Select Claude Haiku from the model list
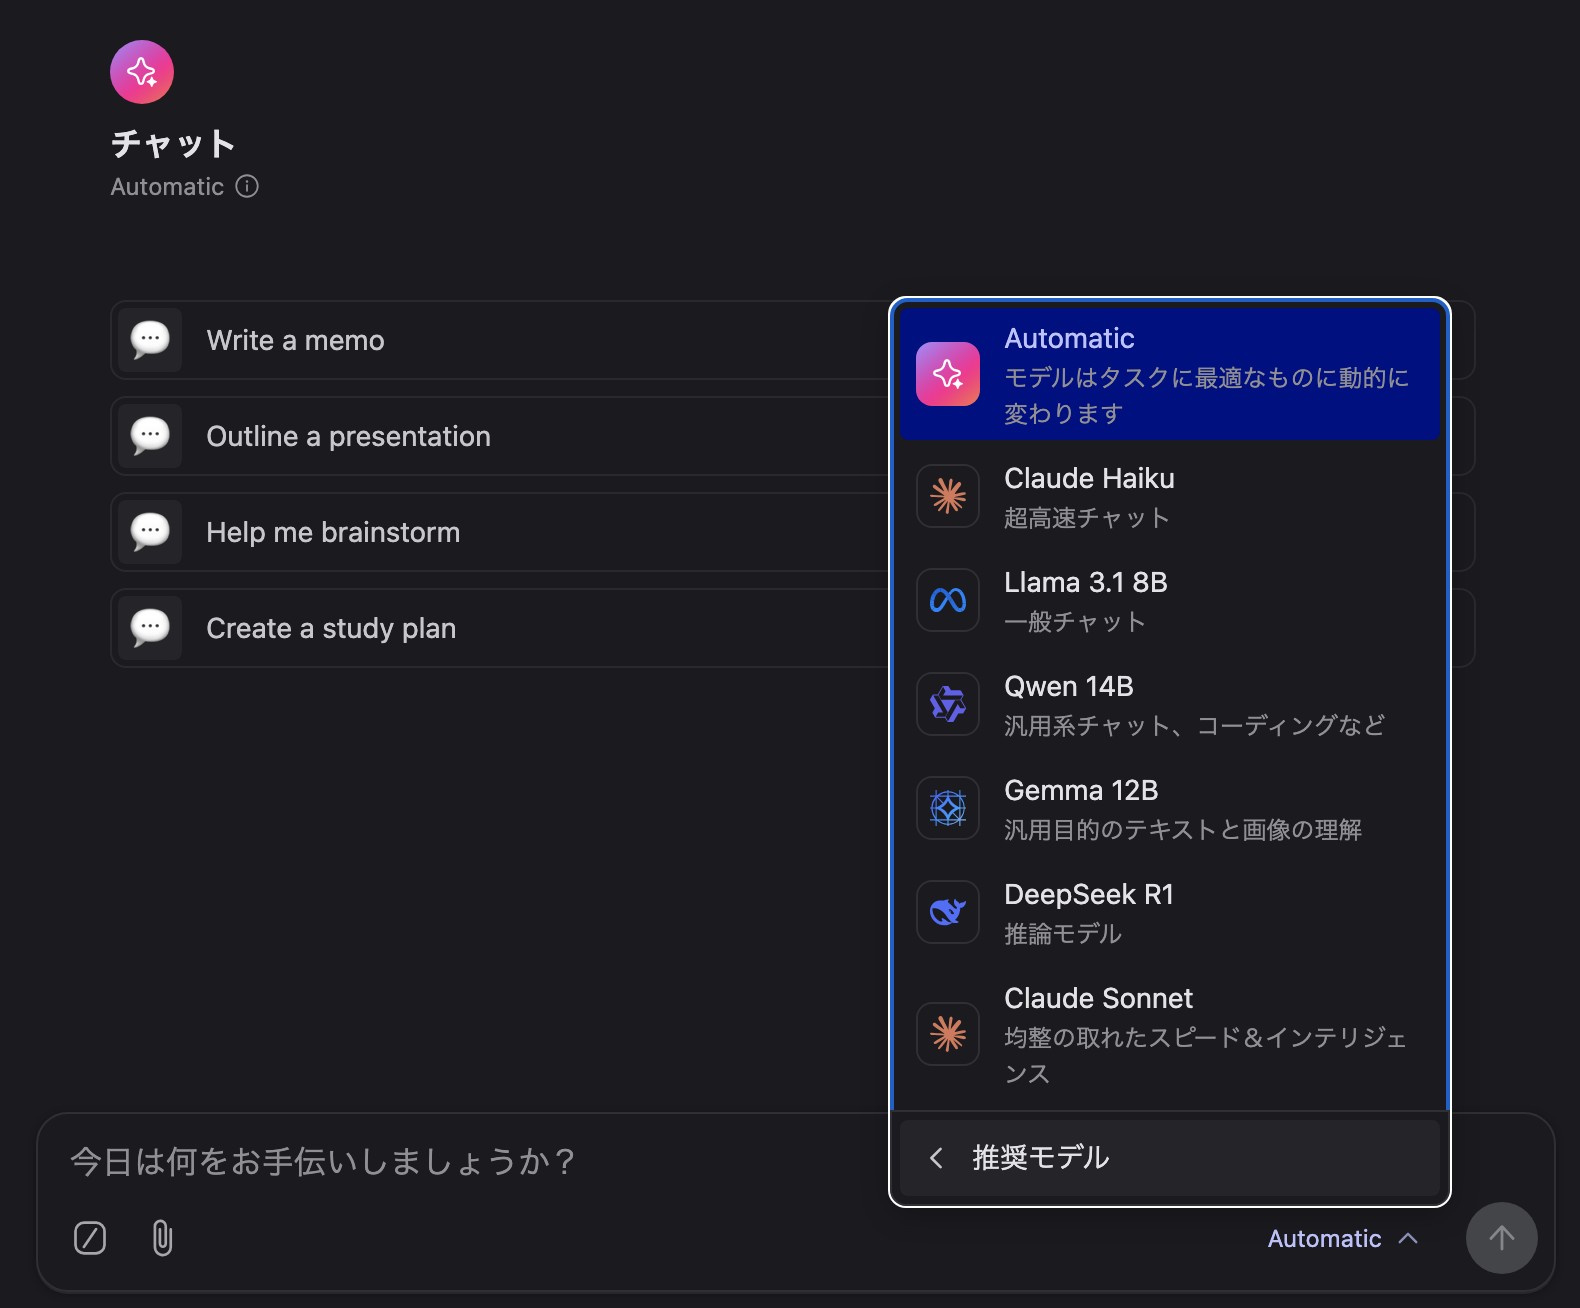This screenshot has height=1308, width=1580. click(1170, 497)
